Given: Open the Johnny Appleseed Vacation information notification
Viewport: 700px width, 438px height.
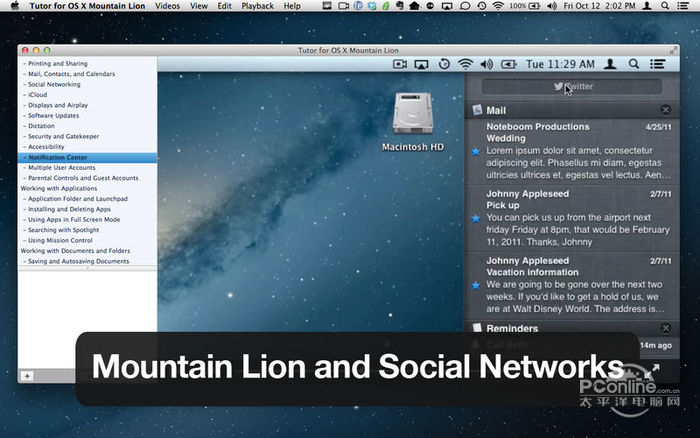Looking at the screenshot, I should click(572, 285).
